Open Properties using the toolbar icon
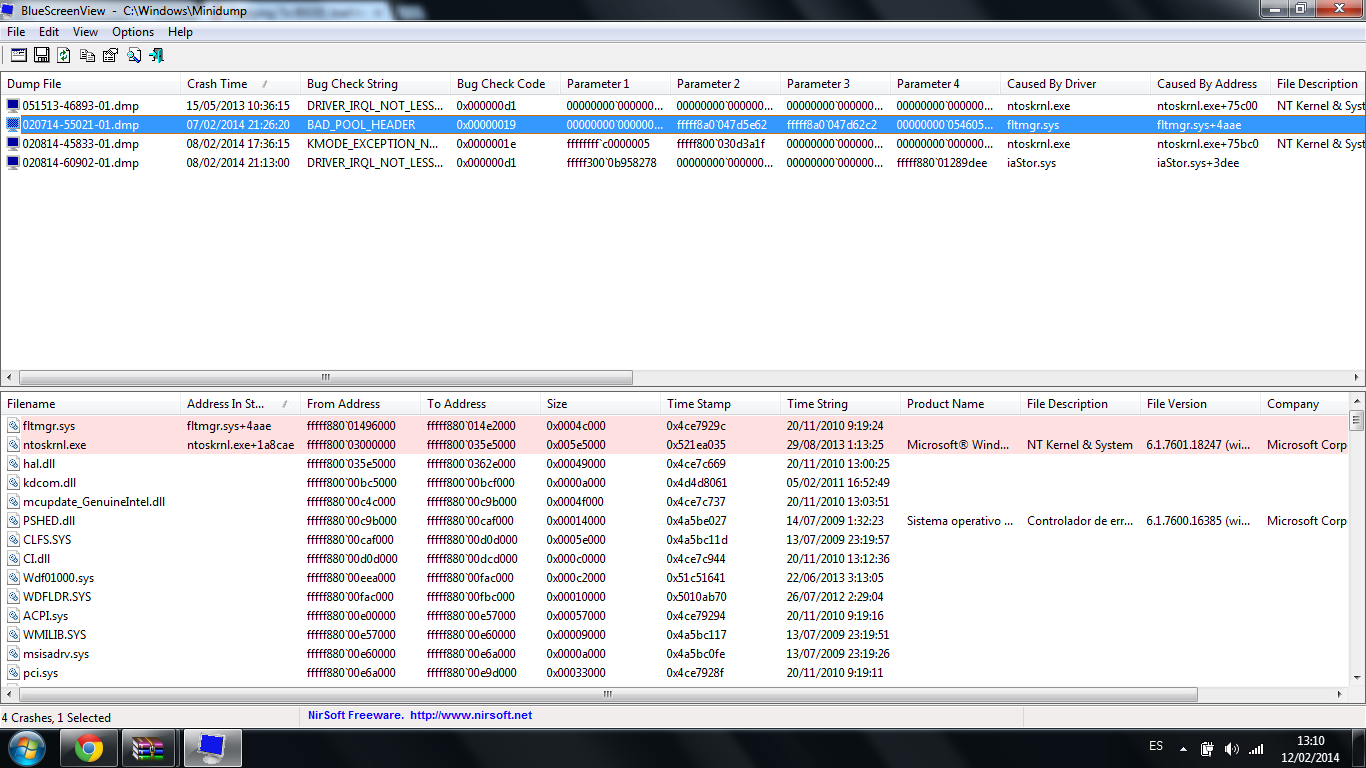 [x=111, y=55]
